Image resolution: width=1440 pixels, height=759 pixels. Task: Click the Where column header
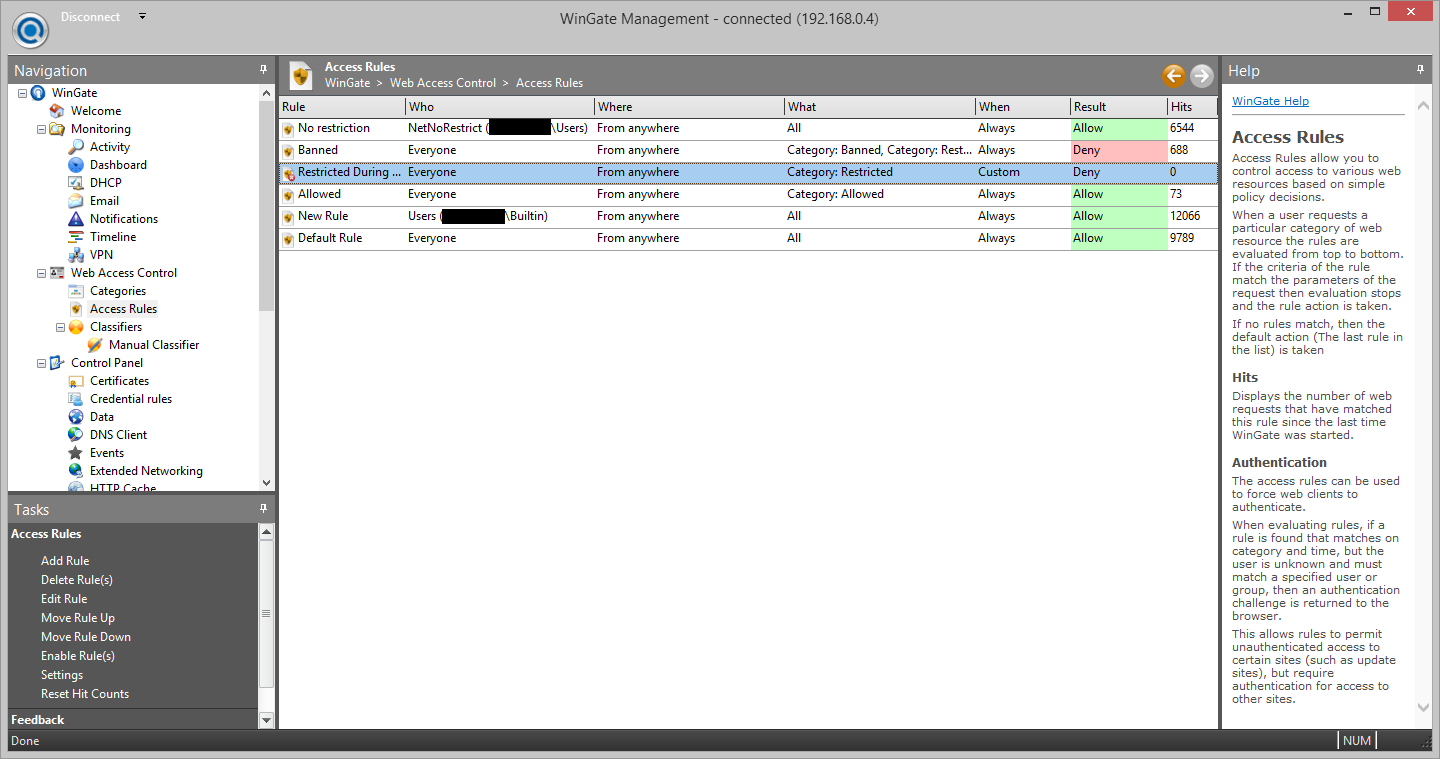tap(690, 107)
